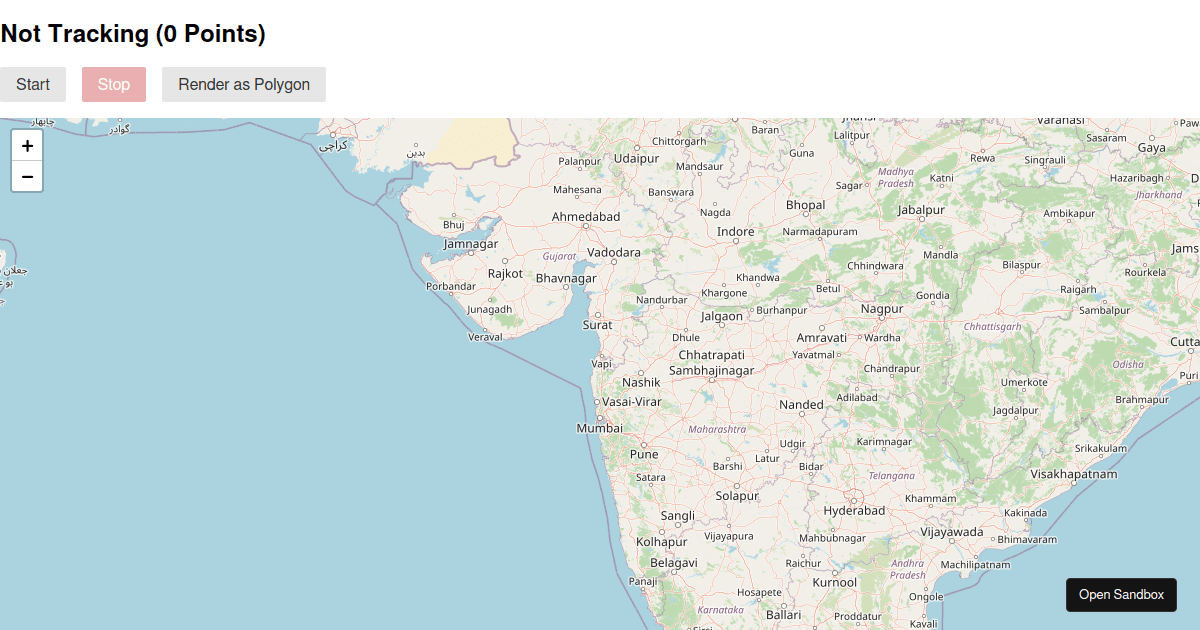Click the Satara town label
Viewport: 1200px width, 630px height.
[x=650, y=478]
